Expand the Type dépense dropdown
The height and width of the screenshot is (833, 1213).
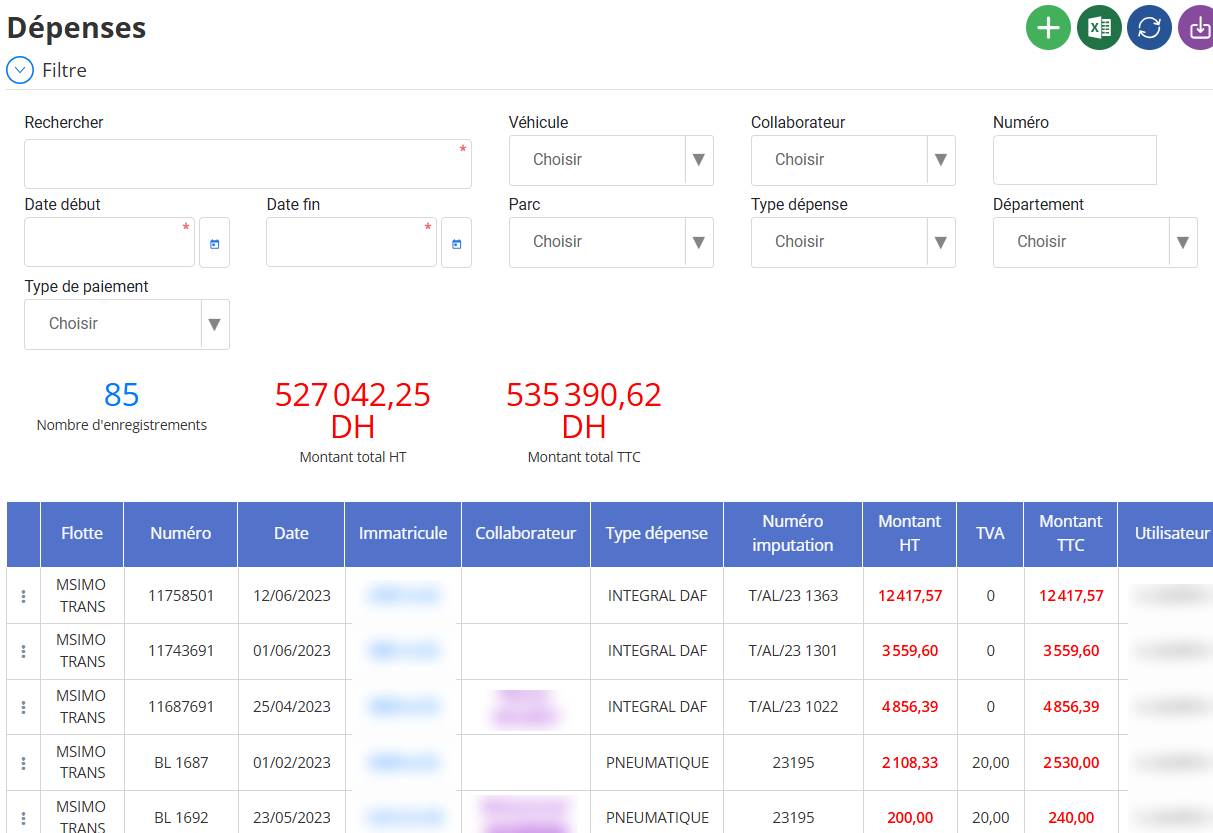tap(853, 242)
